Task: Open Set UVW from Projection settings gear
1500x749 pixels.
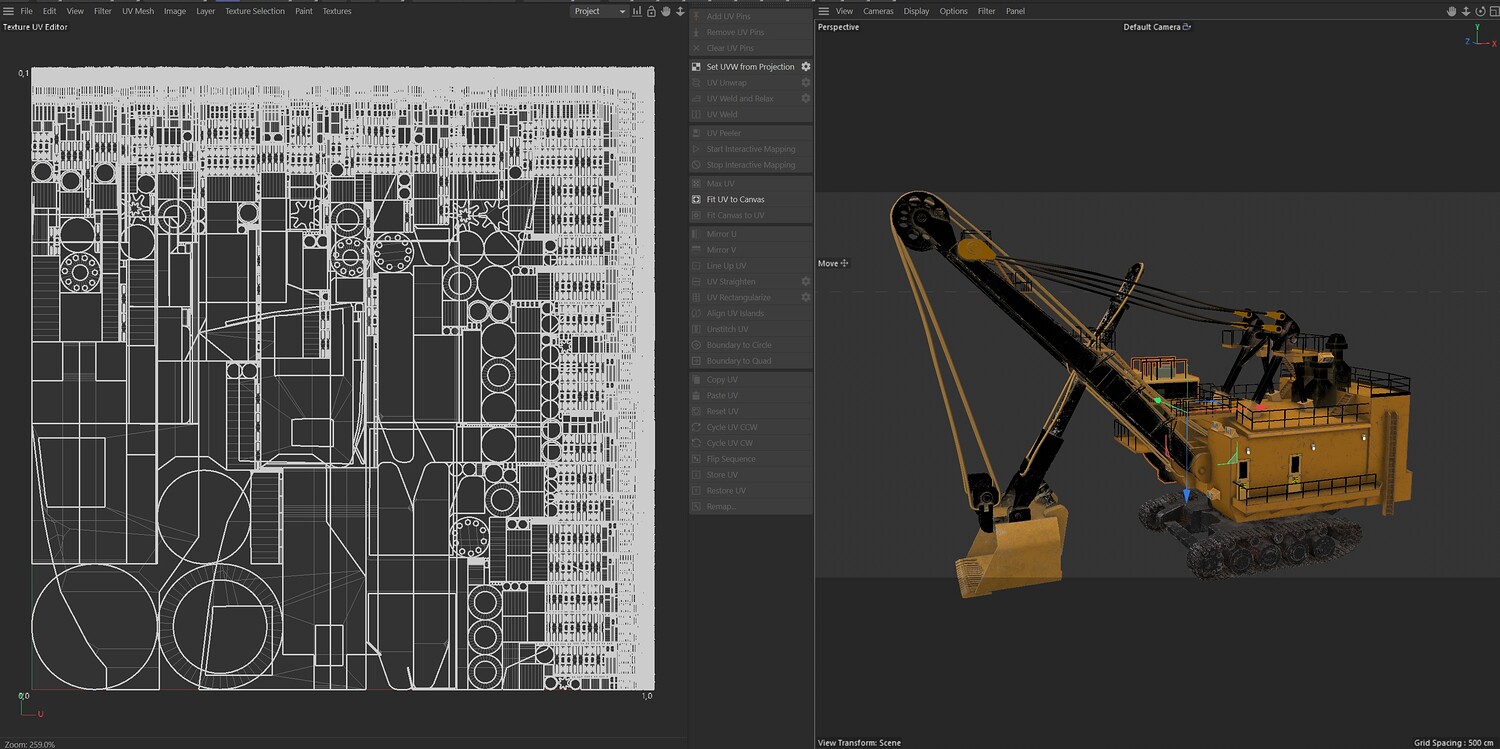Action: tap(806, 67)
